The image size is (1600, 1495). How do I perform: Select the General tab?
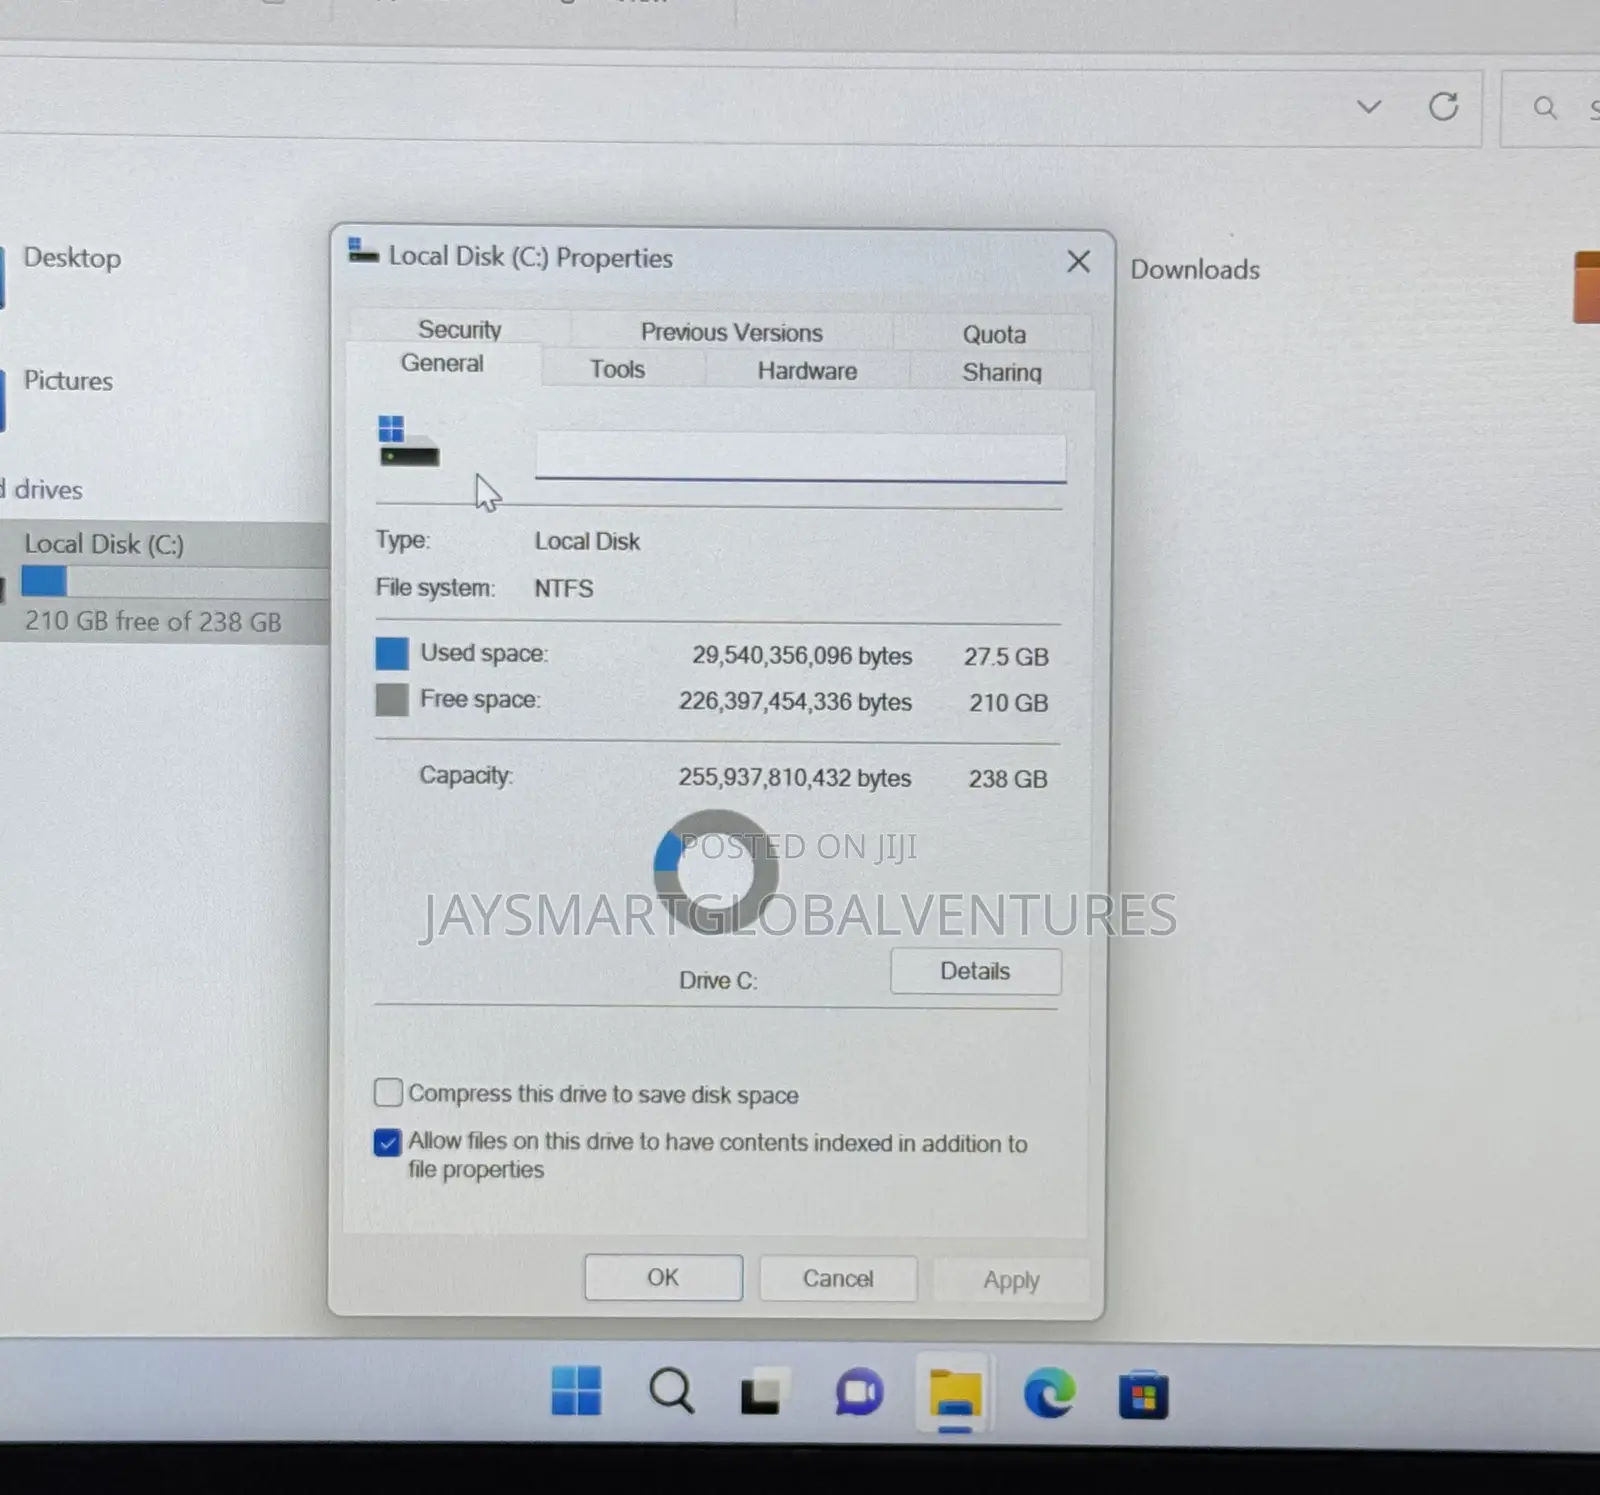(x=442, y=363)
